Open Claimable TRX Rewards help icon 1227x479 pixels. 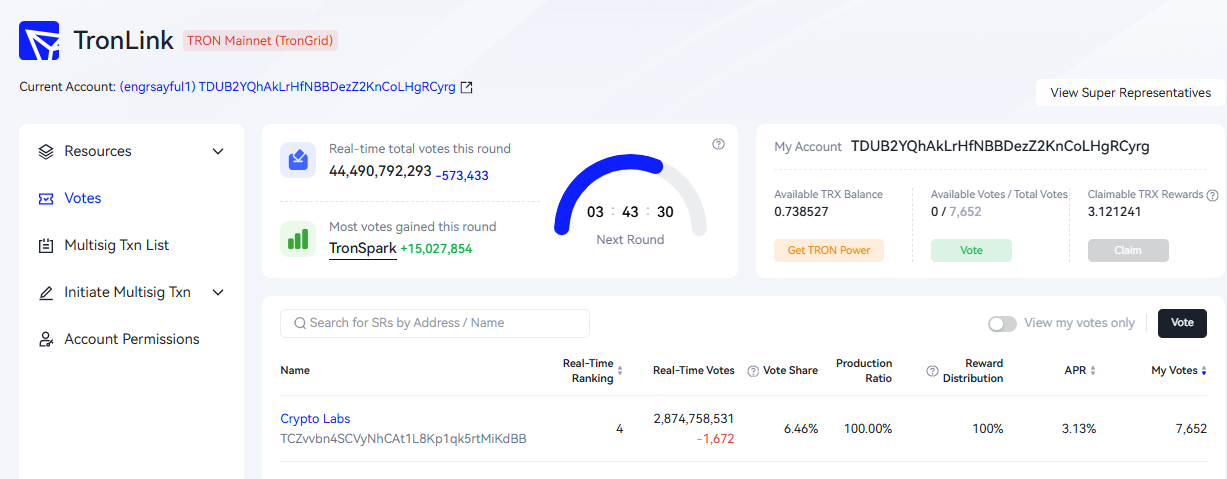(x=1212, y=195)
